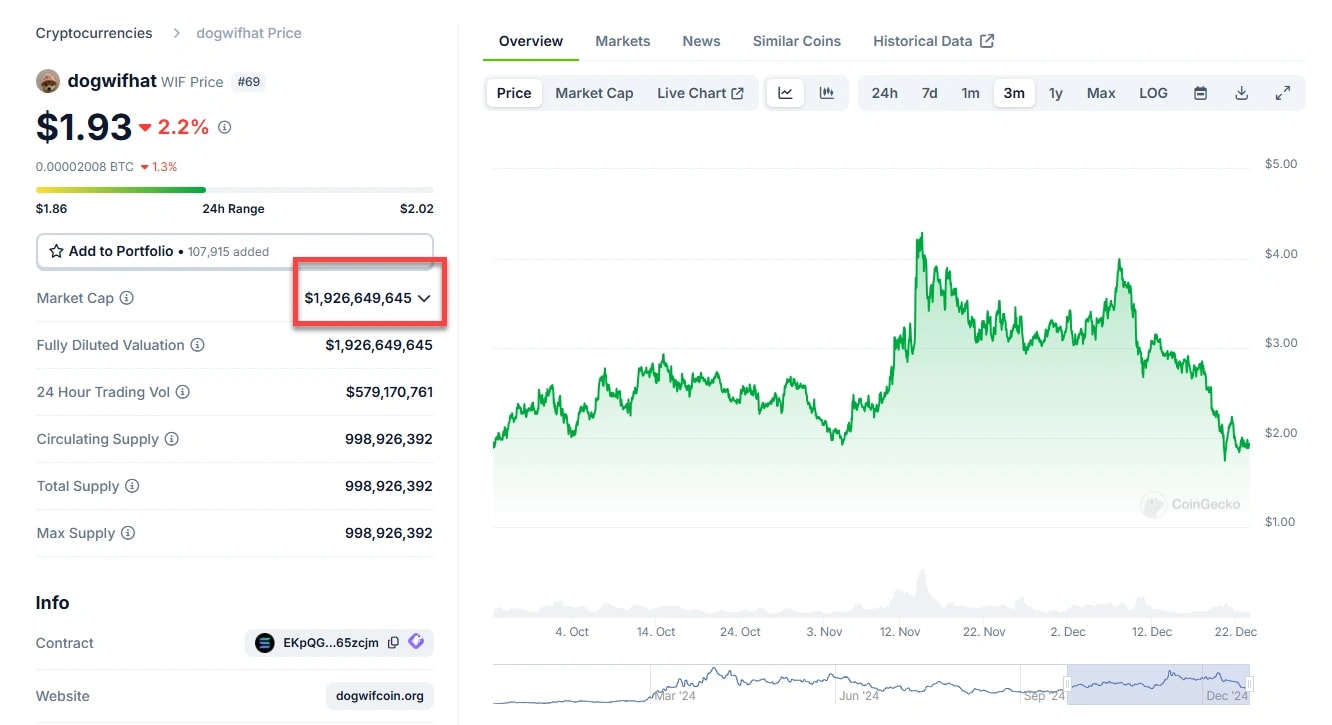This screenshot has height=725, width=1332.
Task: Click the #69 rank badge
Action: [248, 81]
